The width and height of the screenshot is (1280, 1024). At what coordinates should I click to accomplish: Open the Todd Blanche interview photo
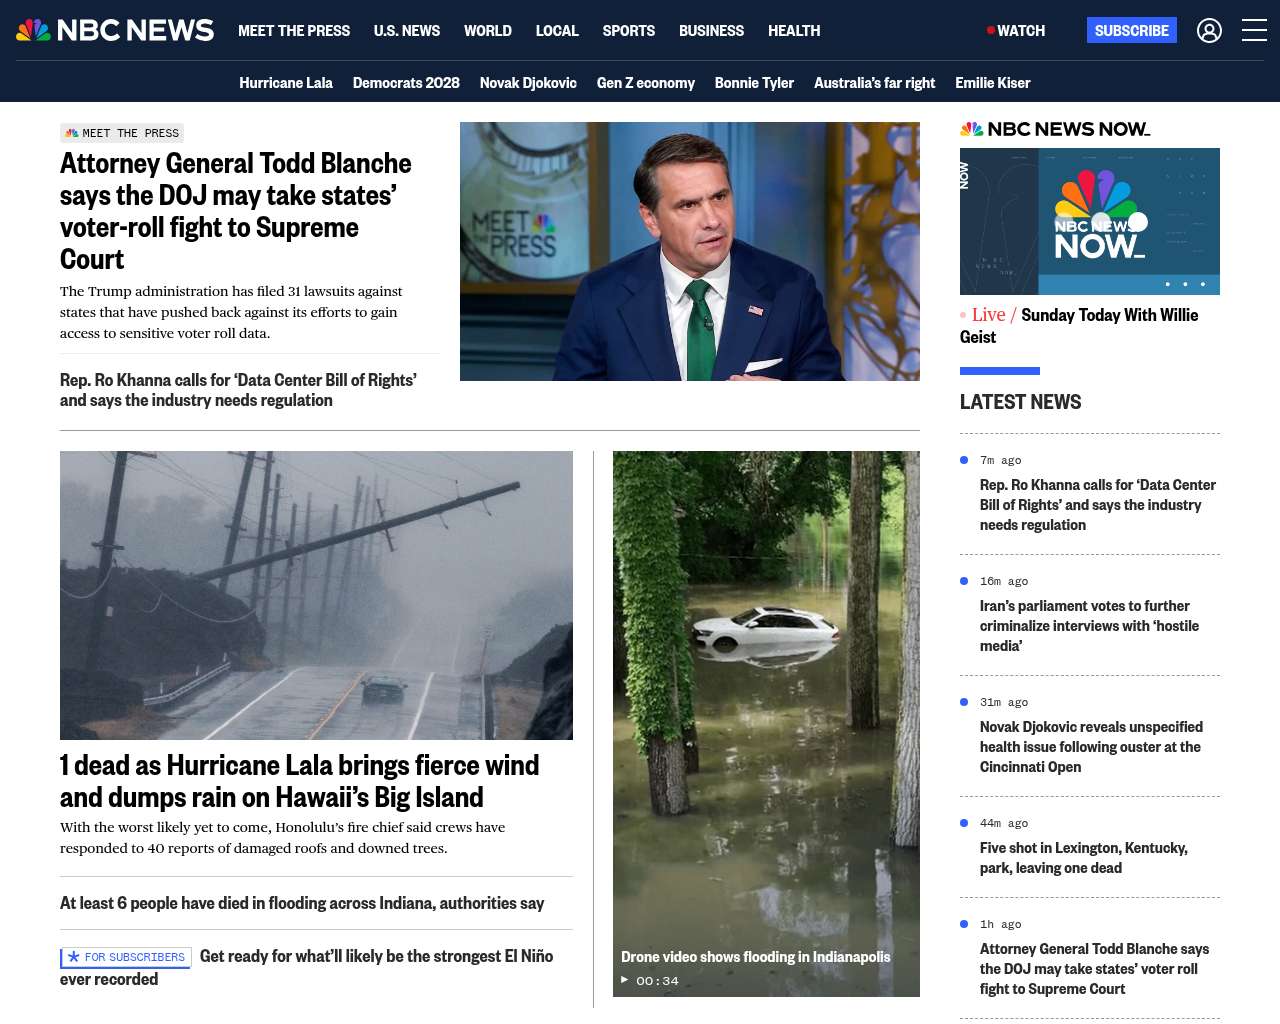point(690,251)
